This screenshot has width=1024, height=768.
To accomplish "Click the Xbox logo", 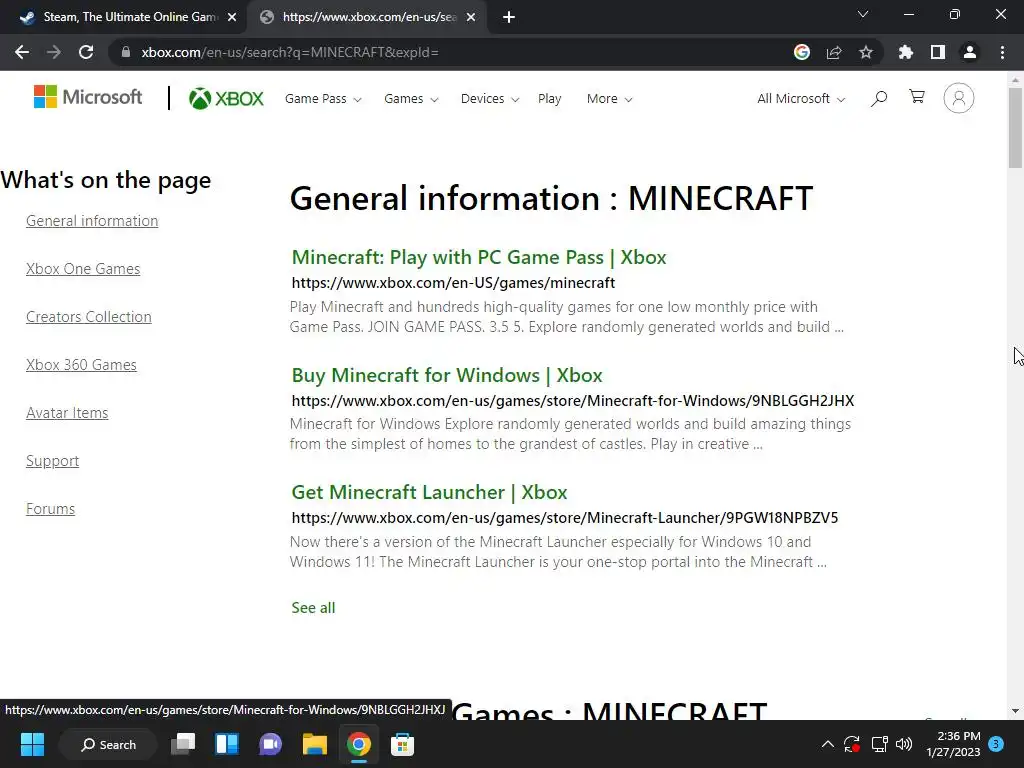I will click(226, 99).
